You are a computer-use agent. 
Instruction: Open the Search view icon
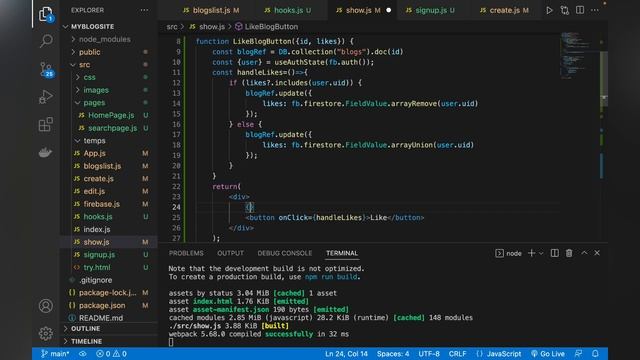[x=46, y=40]
